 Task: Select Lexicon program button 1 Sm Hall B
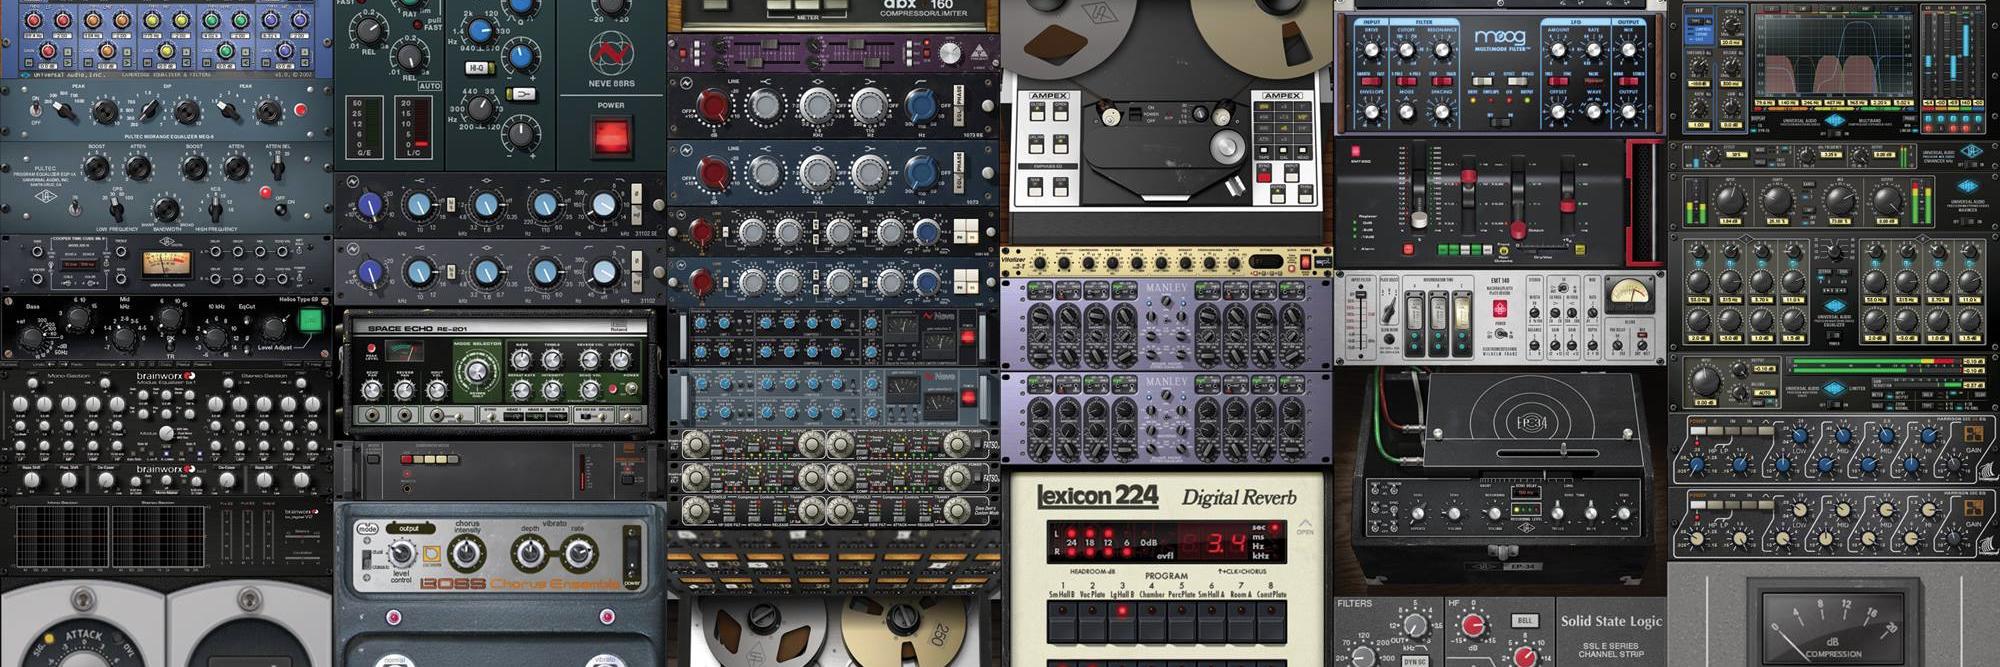point(1062,622)
